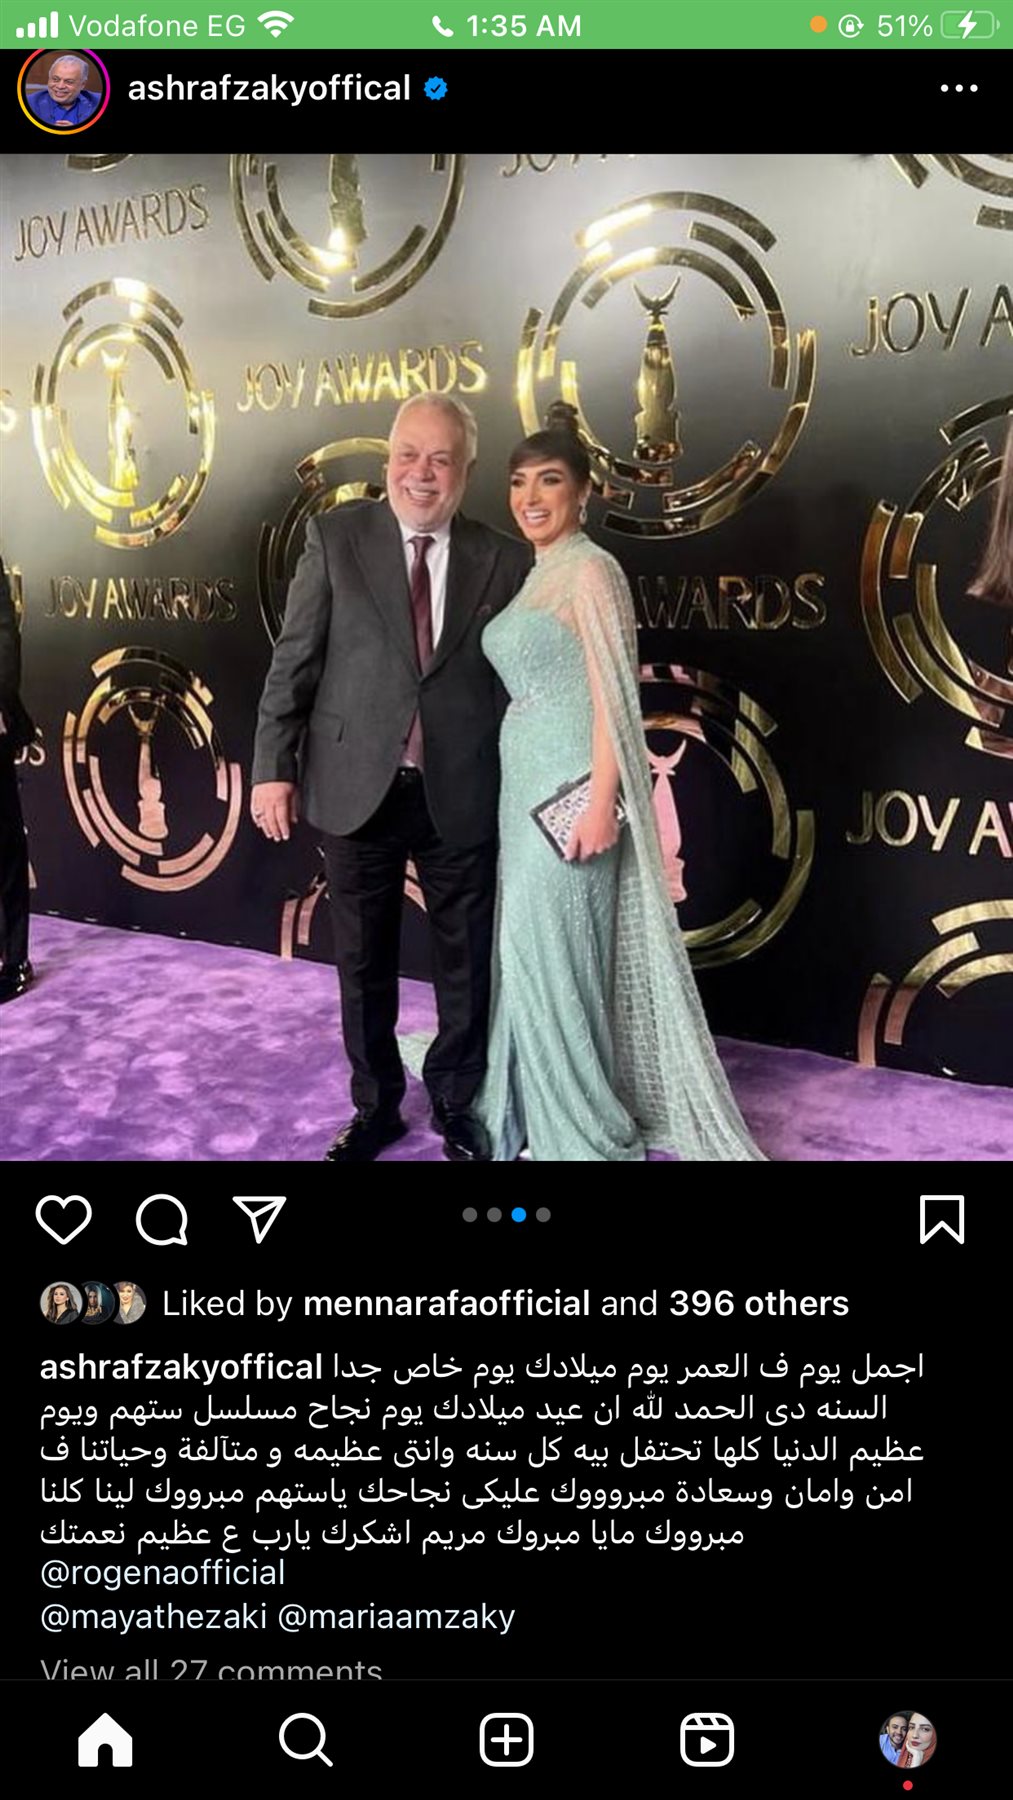
Task: Create new post with plus icon
Action: 507,1740
